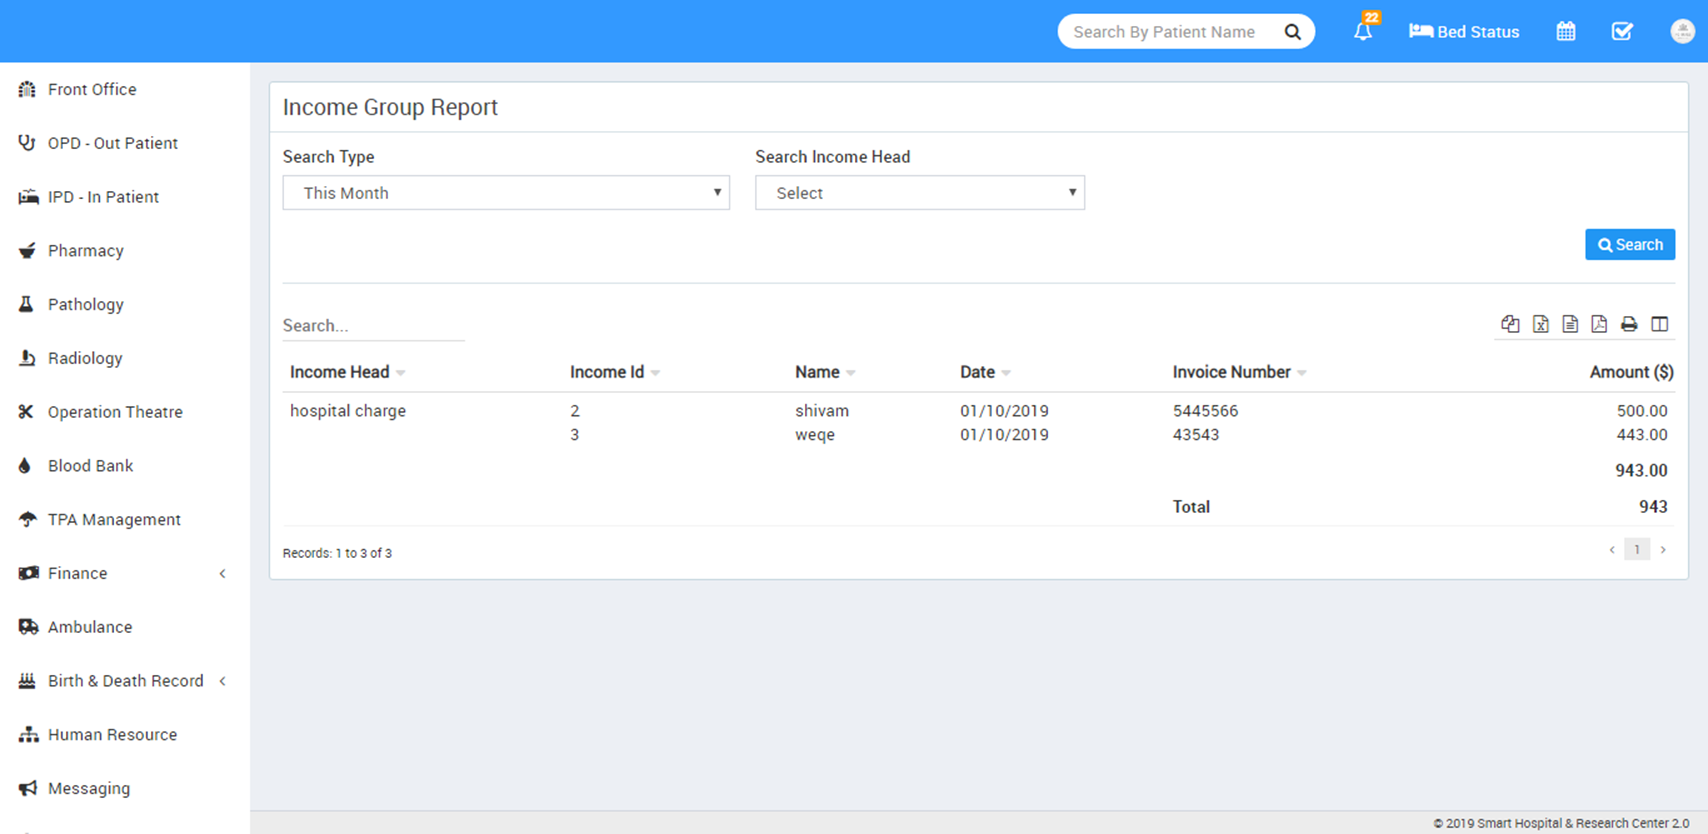Print the income group report
This screenshot has height=834, width=1708.
[x=1629, y=324]
